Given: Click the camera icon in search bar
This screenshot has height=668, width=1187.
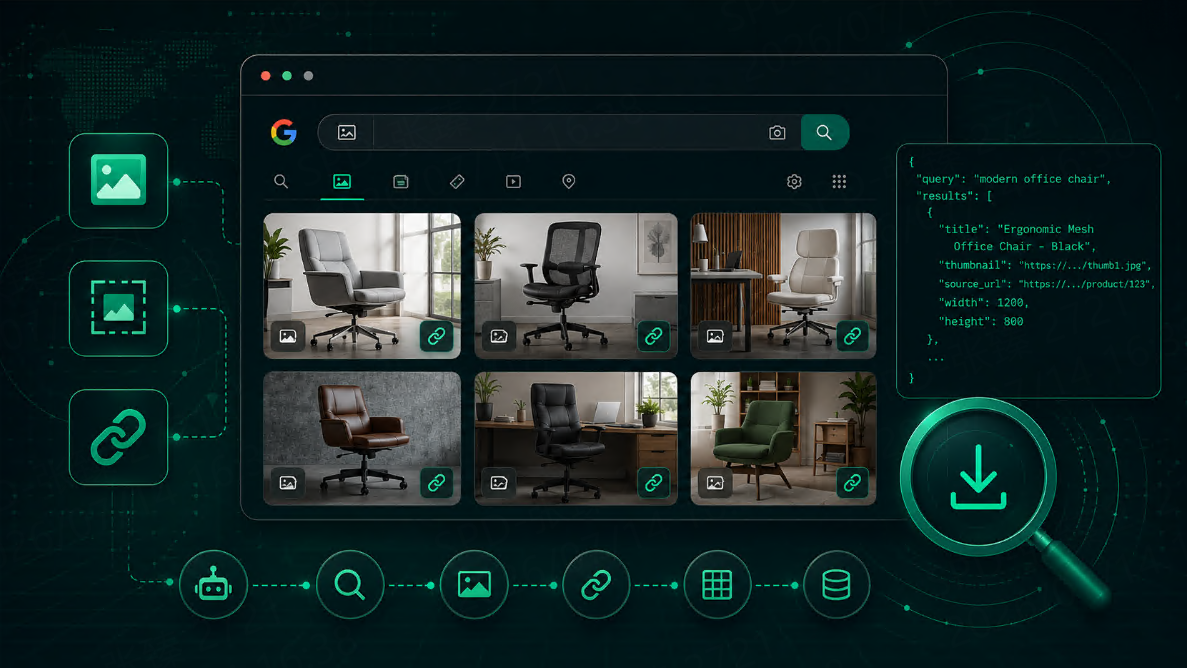Looking at the screenshot, I should click(777, 133).
